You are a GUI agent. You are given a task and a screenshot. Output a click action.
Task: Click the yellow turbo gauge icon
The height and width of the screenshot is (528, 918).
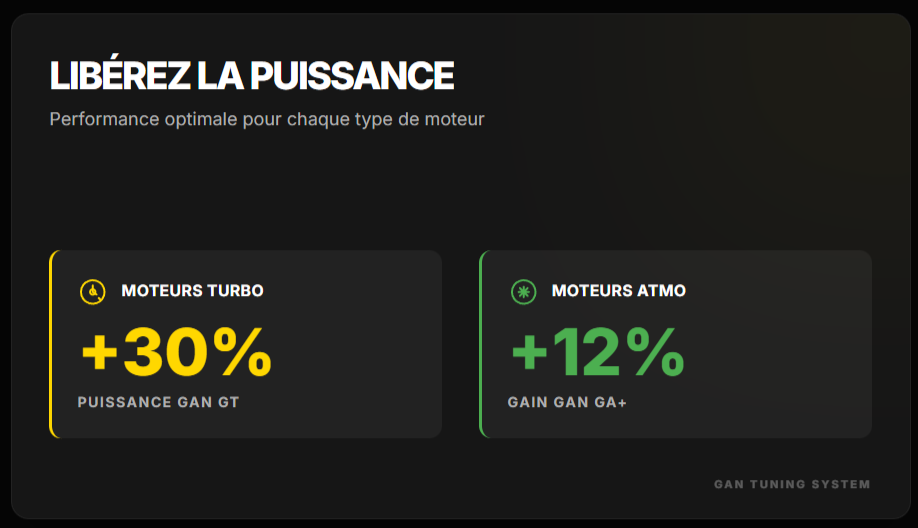tap(92, 291)
